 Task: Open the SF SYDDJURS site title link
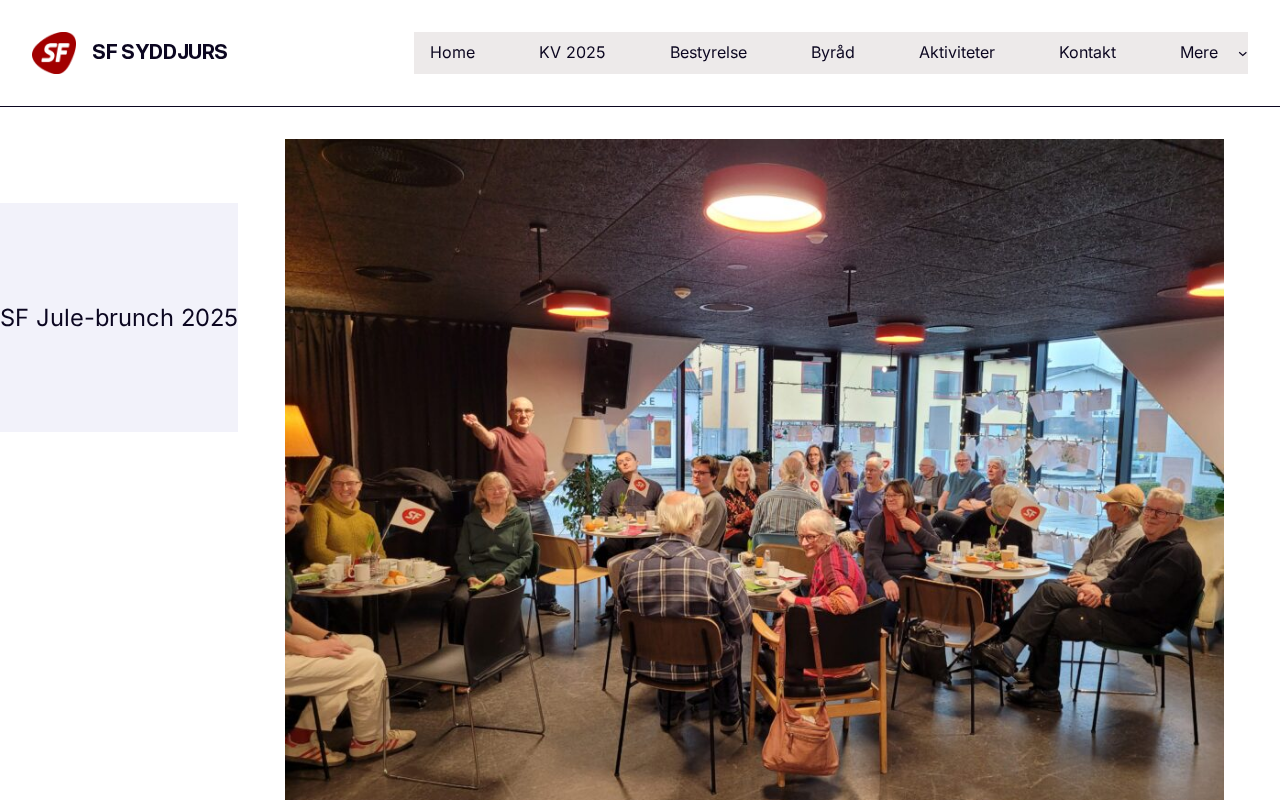point(160,52)
